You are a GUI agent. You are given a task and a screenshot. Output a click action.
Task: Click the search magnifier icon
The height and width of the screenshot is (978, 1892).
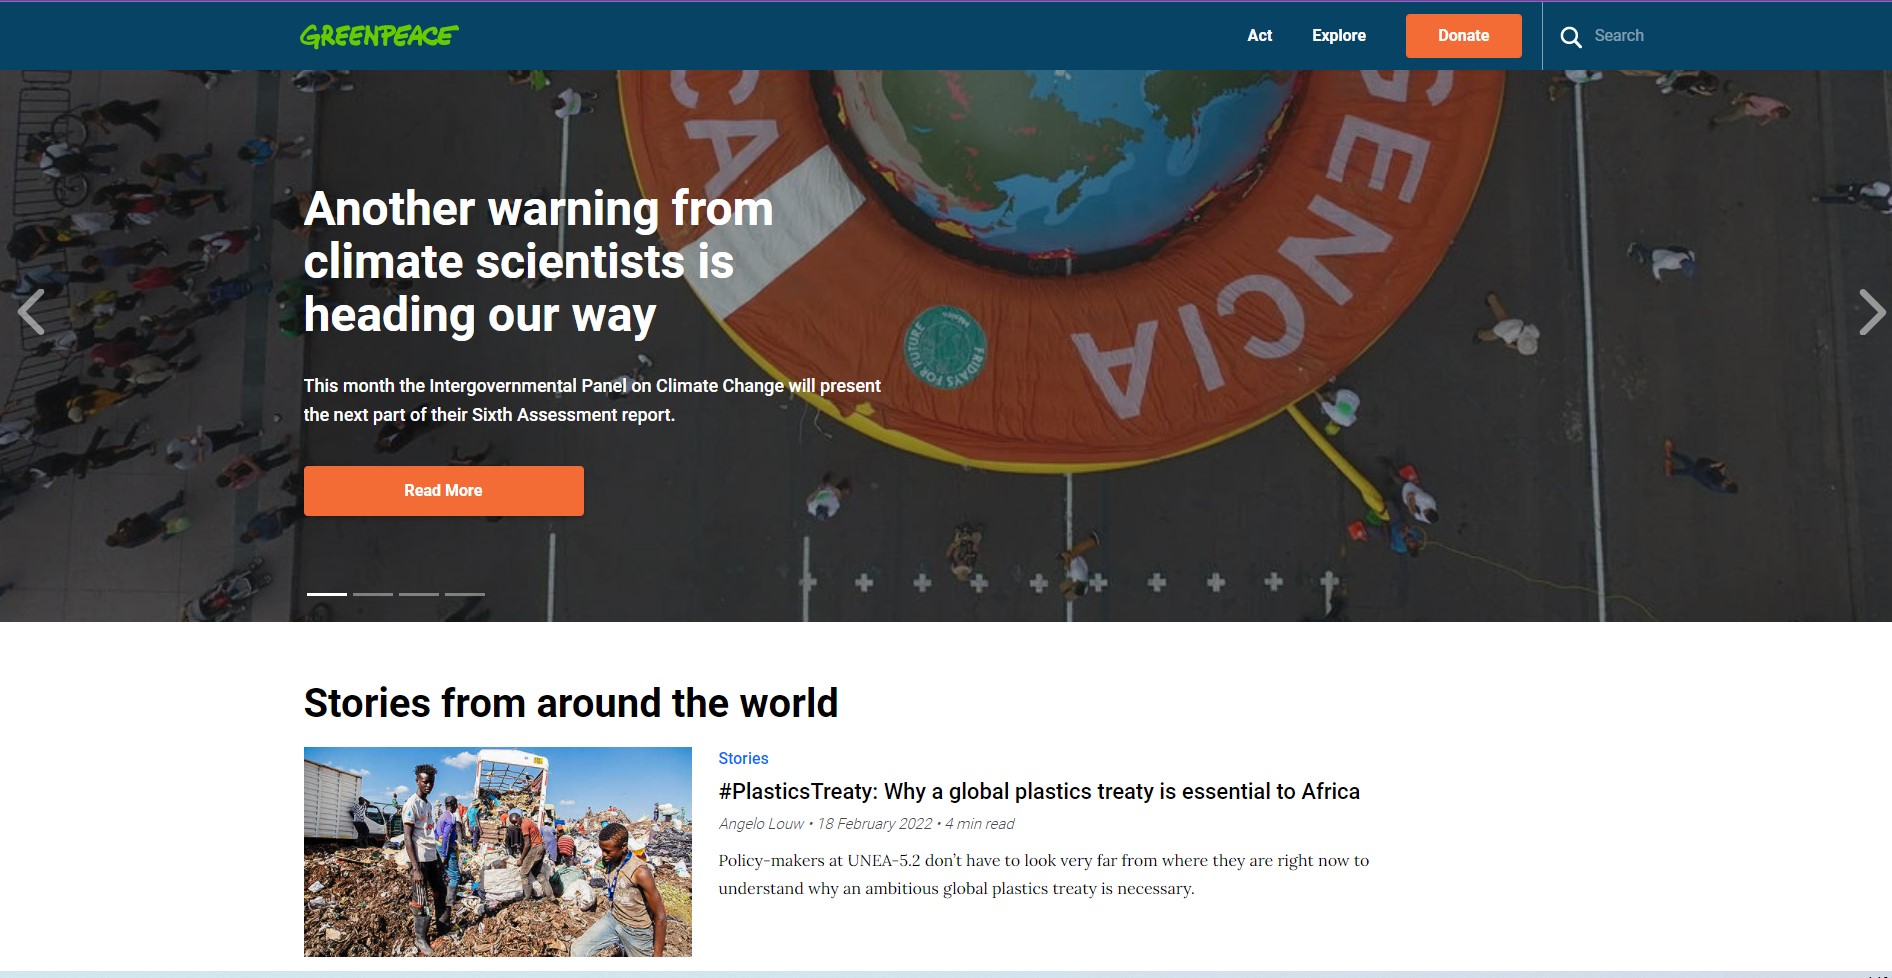[1571, 37]
